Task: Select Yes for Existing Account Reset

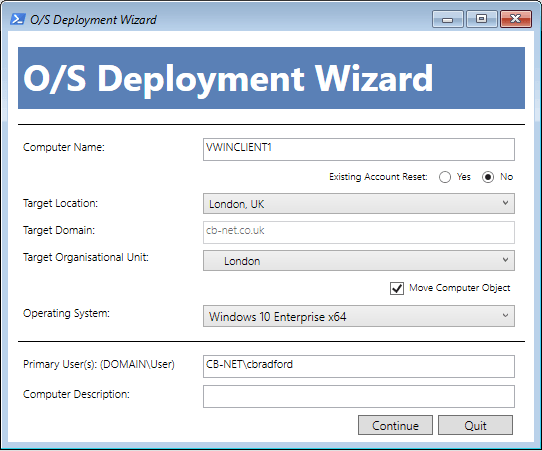Action: (x=445, y=177)
